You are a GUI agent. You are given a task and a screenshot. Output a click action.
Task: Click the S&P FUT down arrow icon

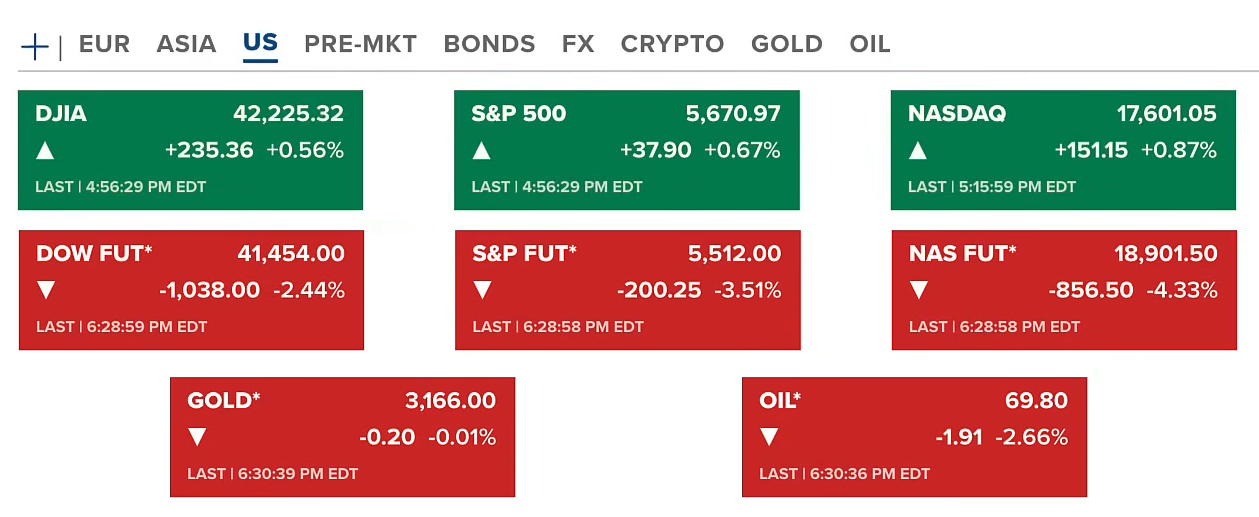[482, 291]
